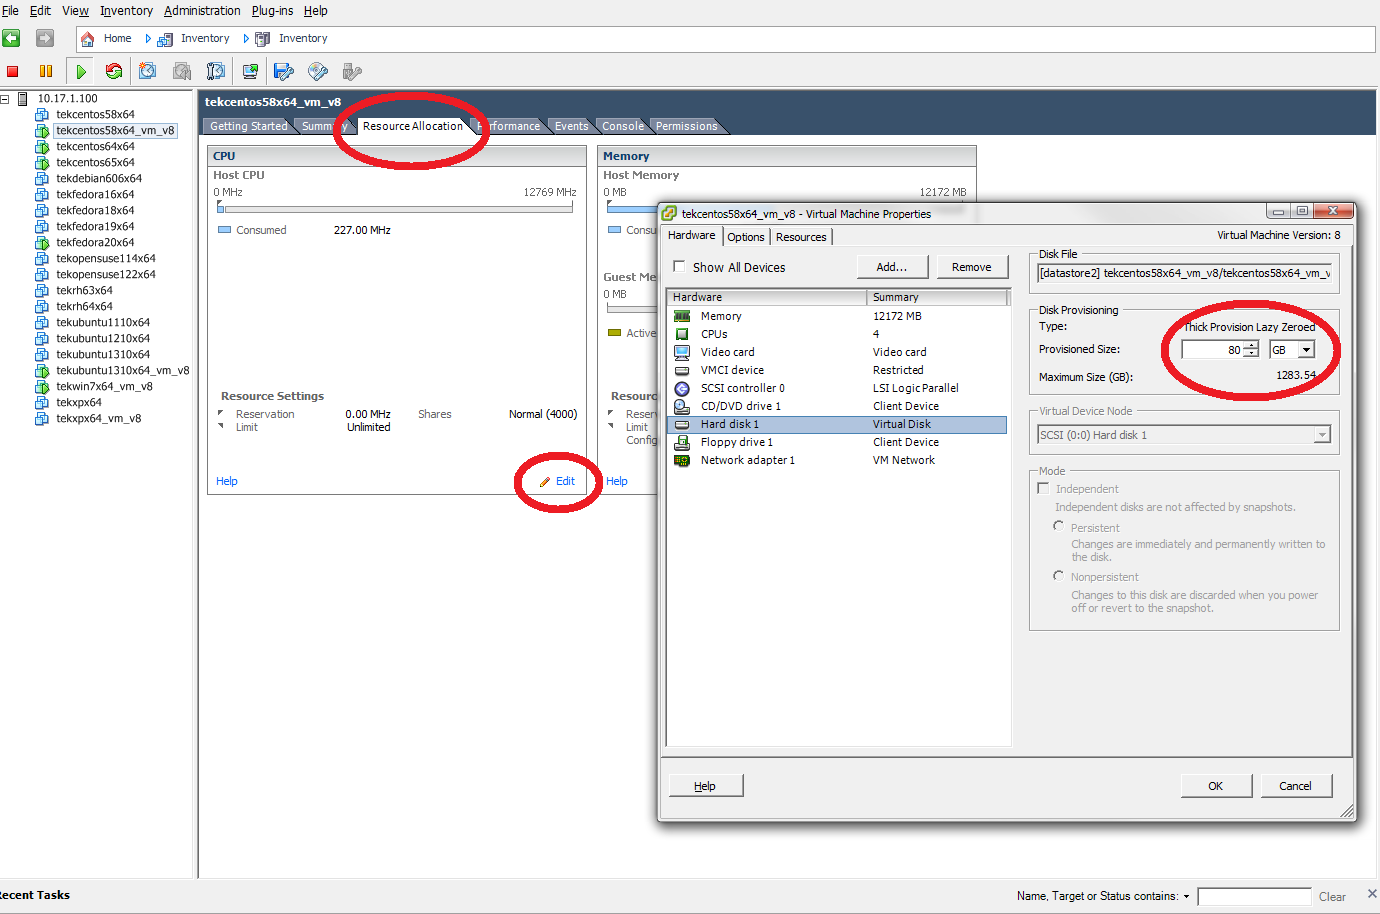The width and height of the screenshot is (1380, 914).
Task: Click inside the Provisioned Size field
Action: 1212,350
